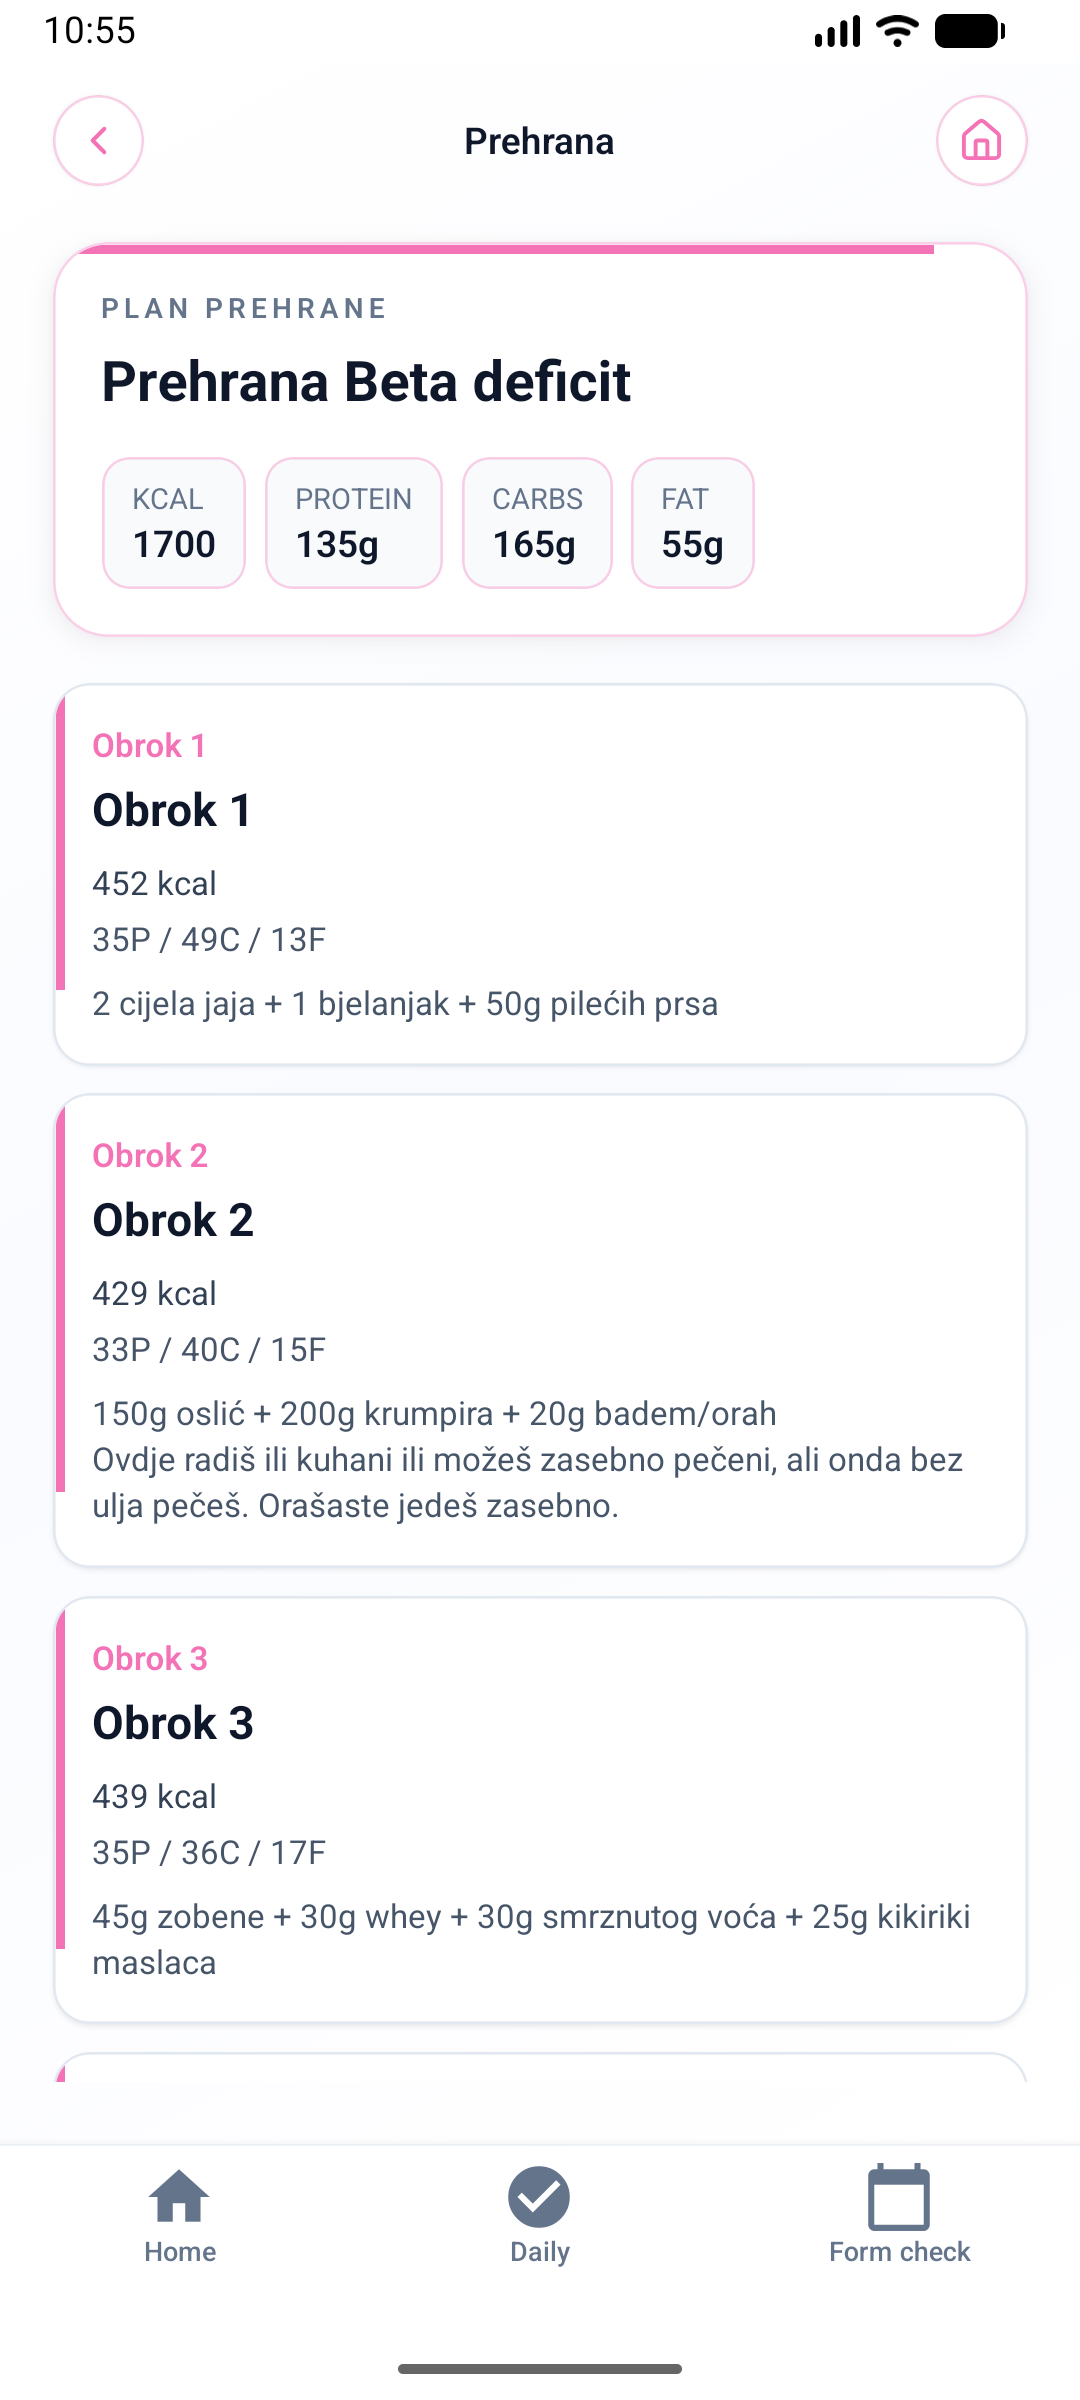Tap the Home house icon in bottom bar
Image resolution: width=1080 pixels, height=2400 pixels.
click(x=179, y=2196)
